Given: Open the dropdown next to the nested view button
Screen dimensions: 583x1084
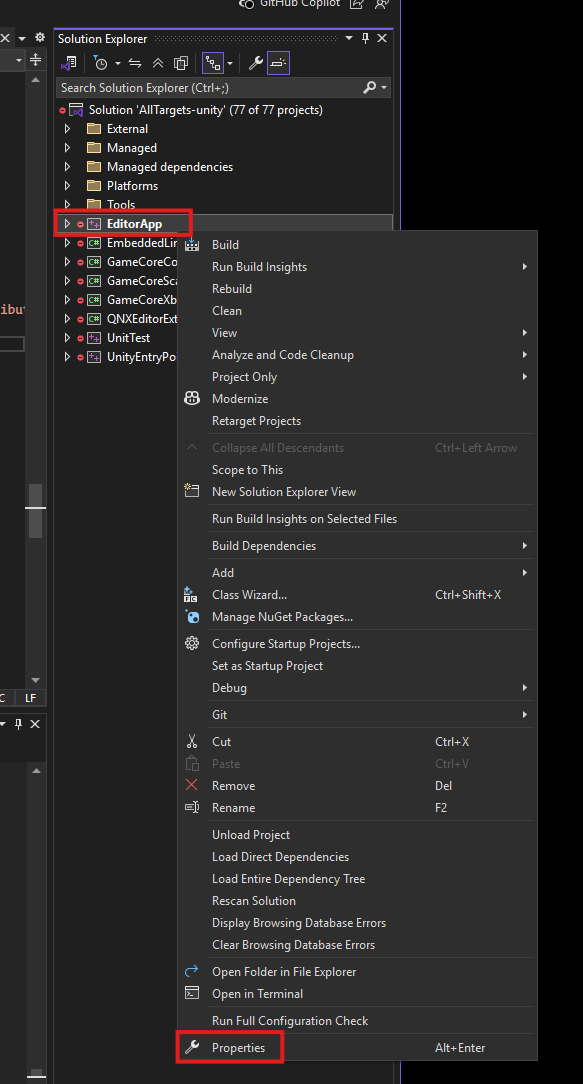Looking at the screenshot, I should click(230, 64).
